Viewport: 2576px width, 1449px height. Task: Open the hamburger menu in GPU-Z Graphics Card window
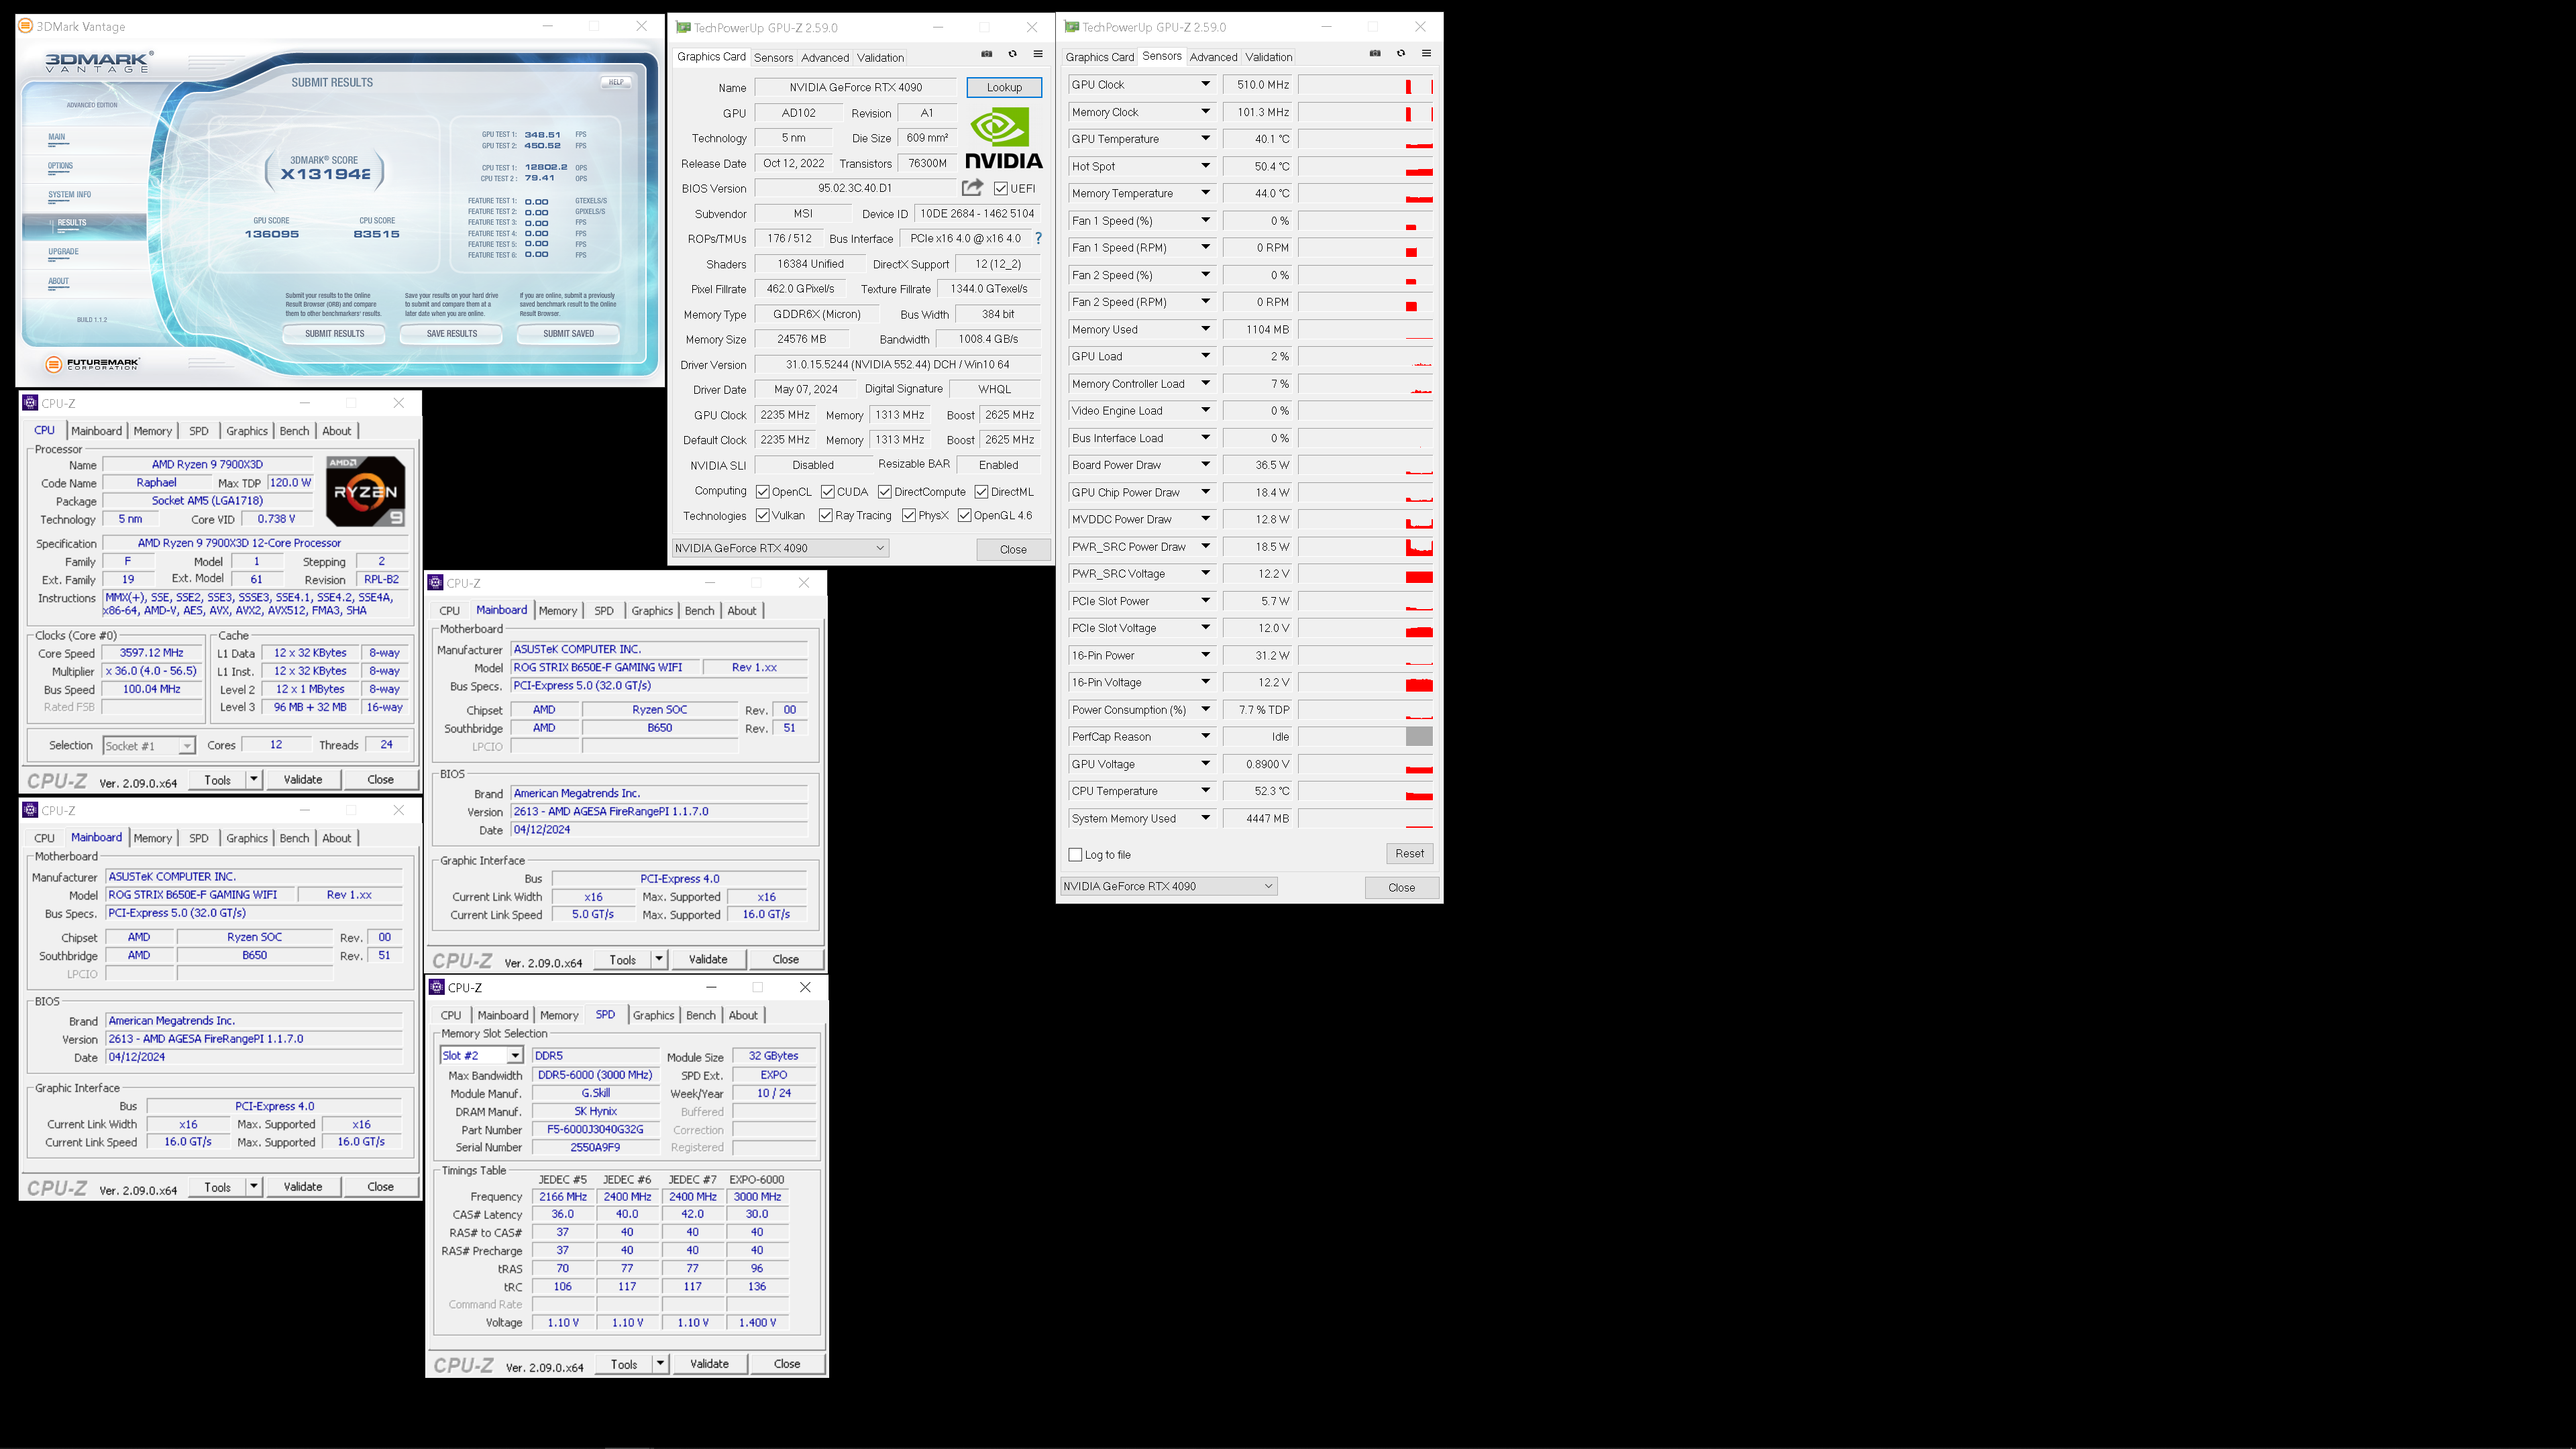pyautogui.click(x=1038, y=54)
